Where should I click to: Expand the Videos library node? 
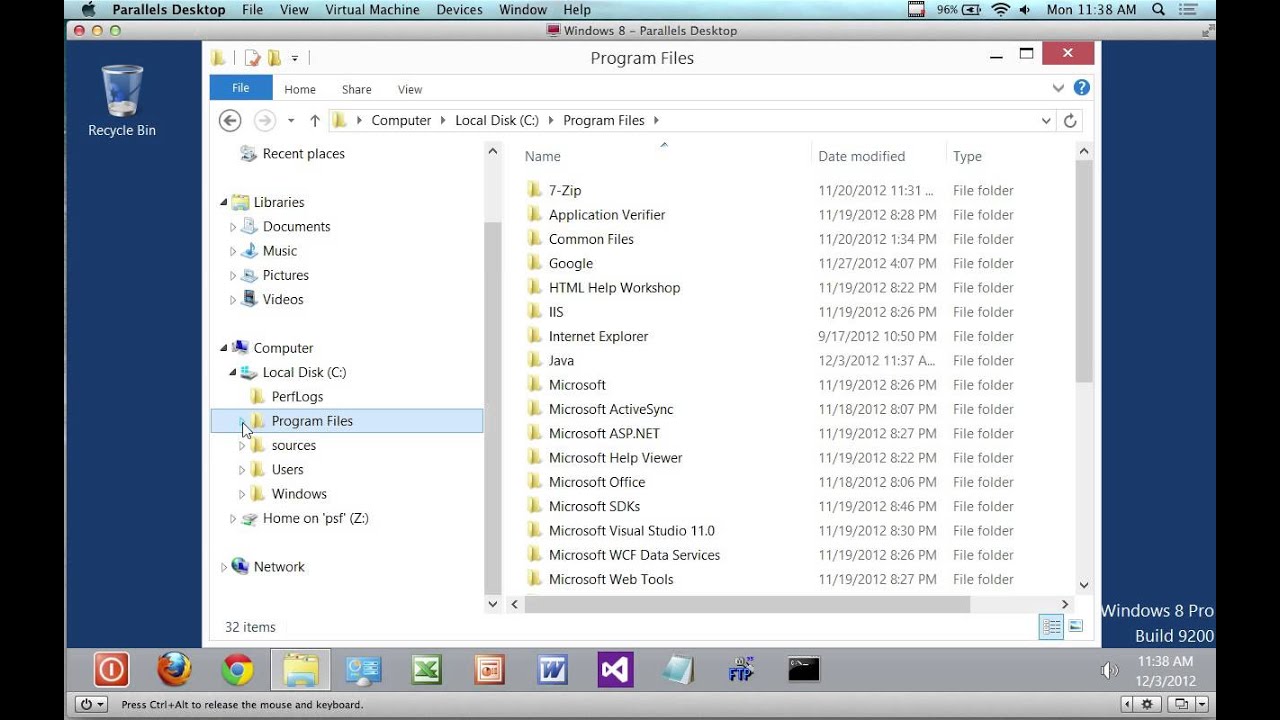233,300
